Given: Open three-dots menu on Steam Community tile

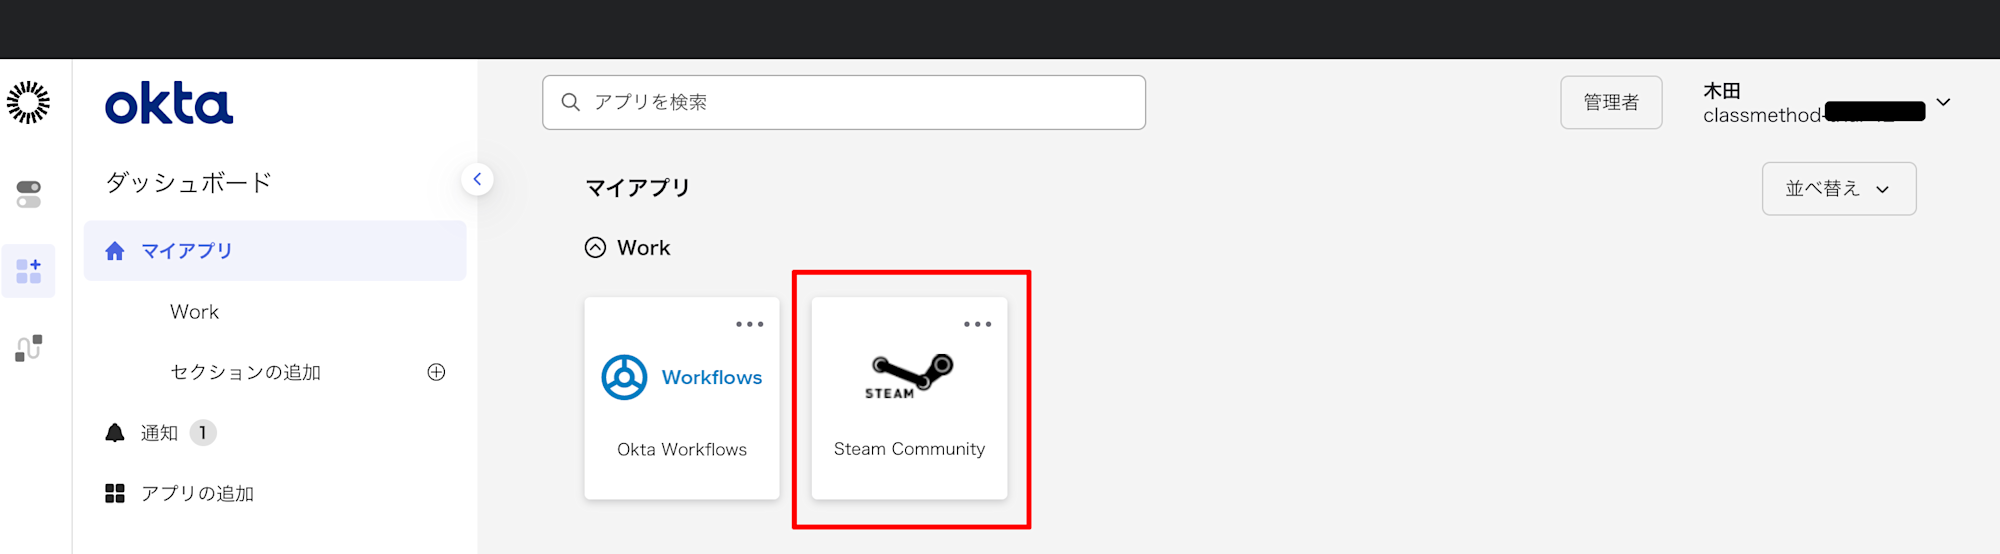Looking at the screenshot, I should pos(977,324).
